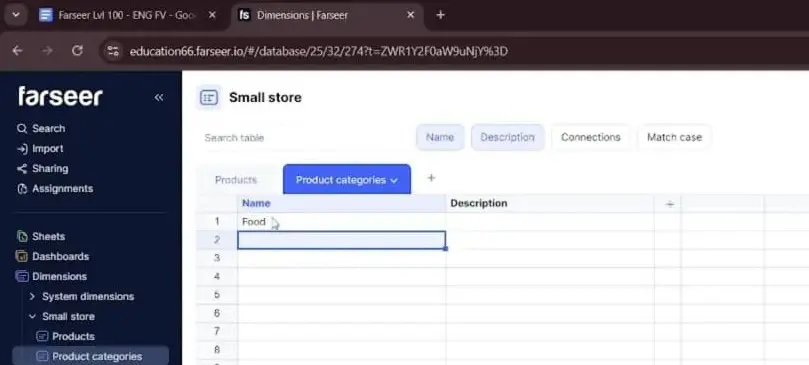View site information icon in address bar

coord(112,51)
